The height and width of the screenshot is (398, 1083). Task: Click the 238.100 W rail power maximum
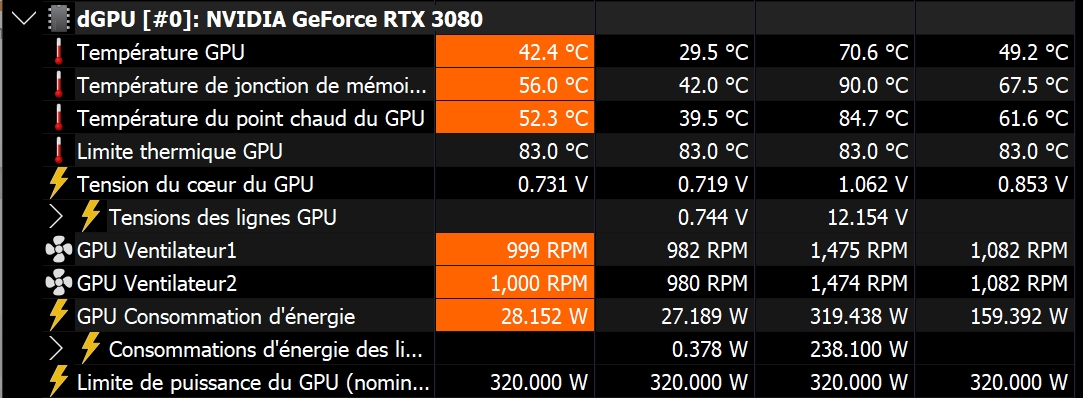[x=860, y=350]
